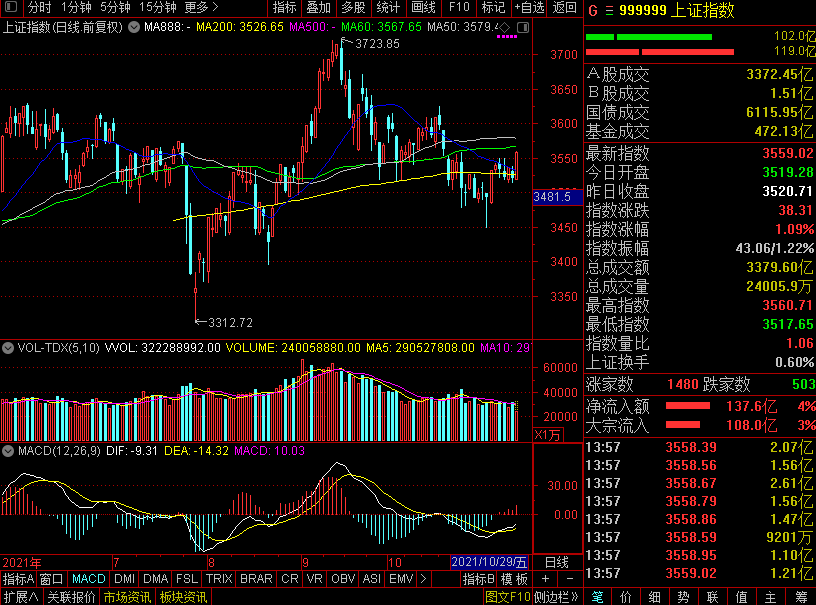The height and width of the screenshot is (605, 816).
Task: Toggle 标记 marker mode
Action: [493, 7]
